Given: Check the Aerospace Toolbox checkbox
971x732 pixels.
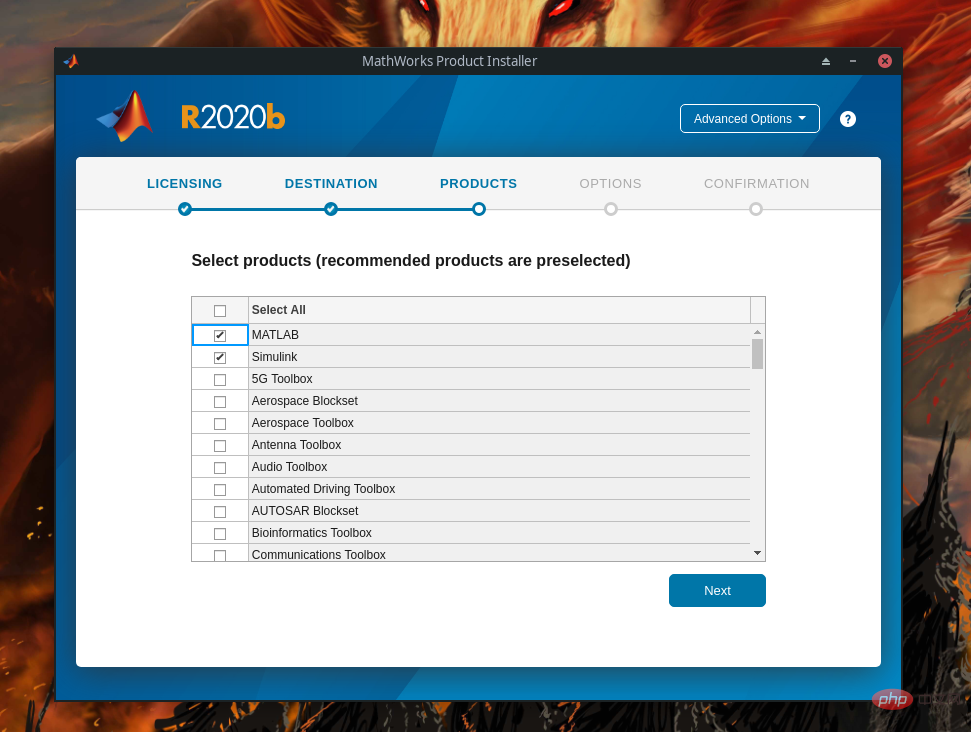Looking at the screenshot, I should [220, 424].
